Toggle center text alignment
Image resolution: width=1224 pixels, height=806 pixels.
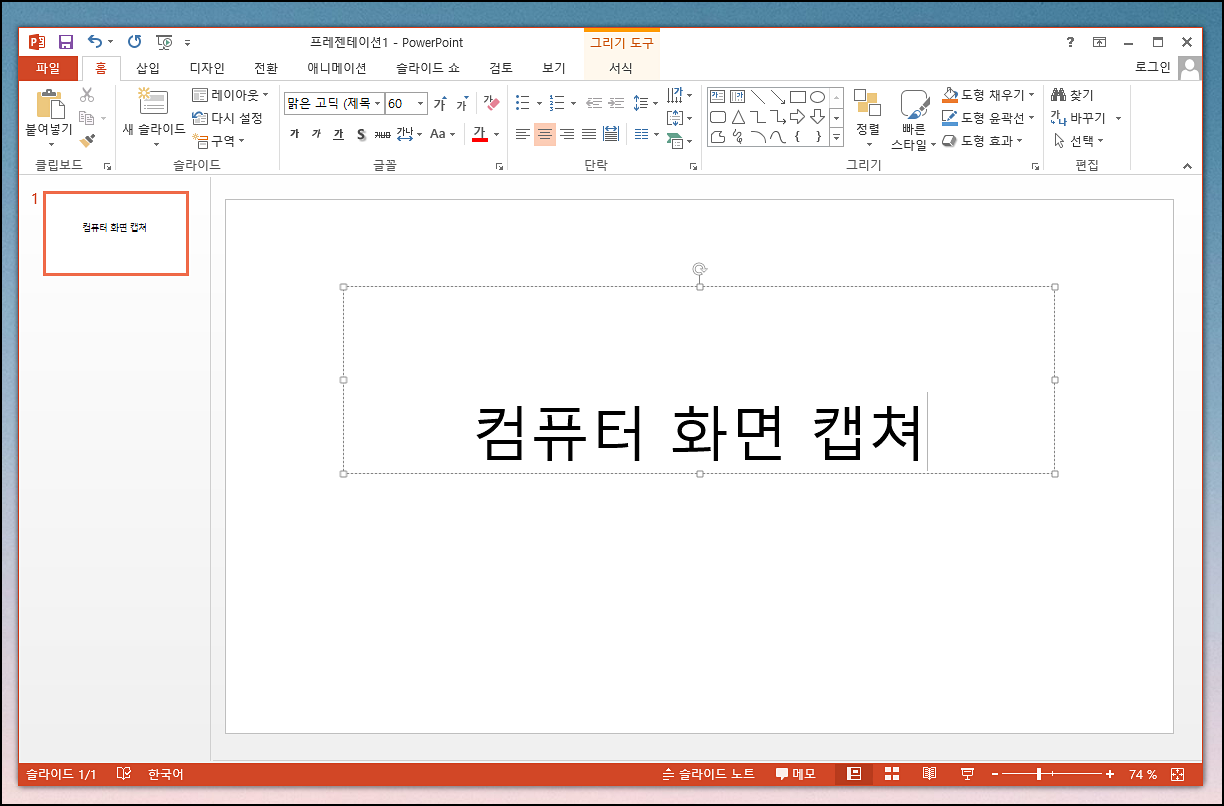point(545,134)
